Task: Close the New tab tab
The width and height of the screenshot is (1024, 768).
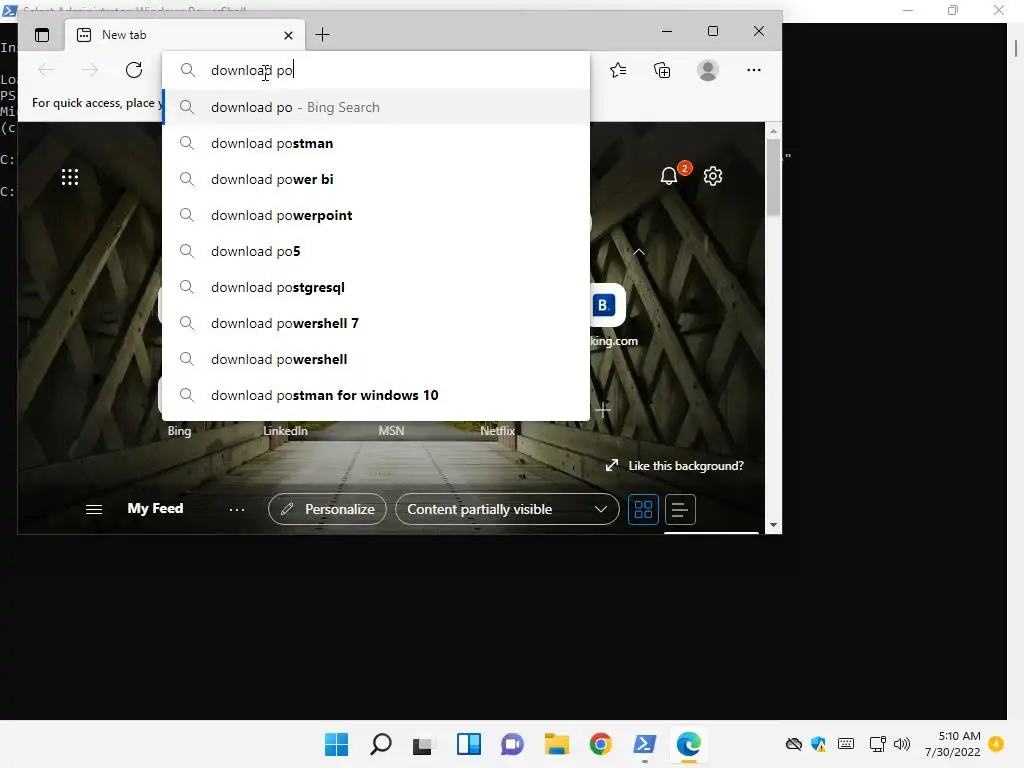Action: coord(288,35)
